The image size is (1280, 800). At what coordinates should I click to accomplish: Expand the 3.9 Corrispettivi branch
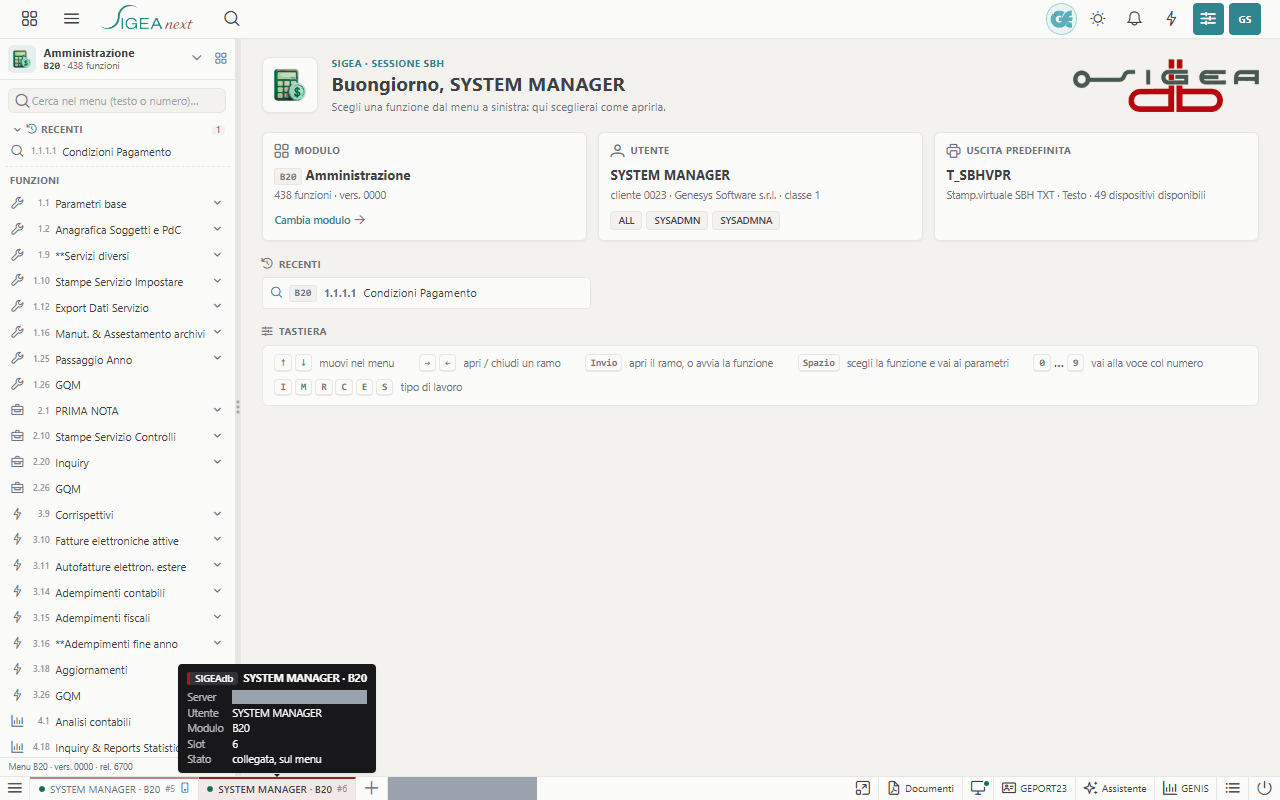pos(217,515)
